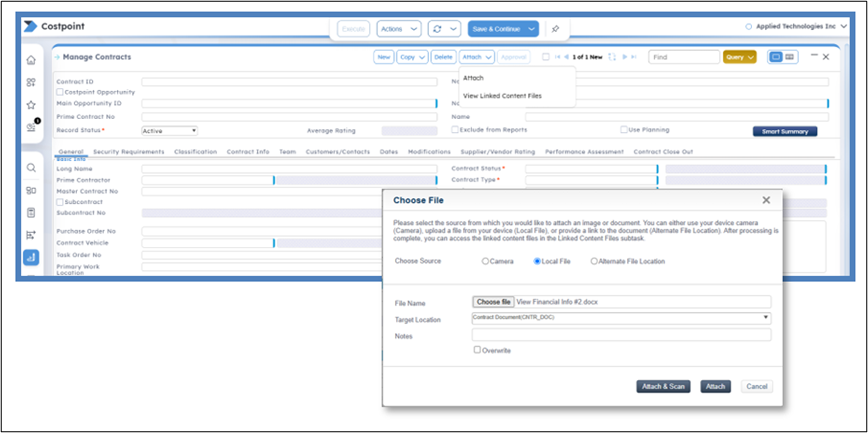Click the Home icon in the sidebar
The width and height of the screenshot is (868, 433).
[31, 61]
